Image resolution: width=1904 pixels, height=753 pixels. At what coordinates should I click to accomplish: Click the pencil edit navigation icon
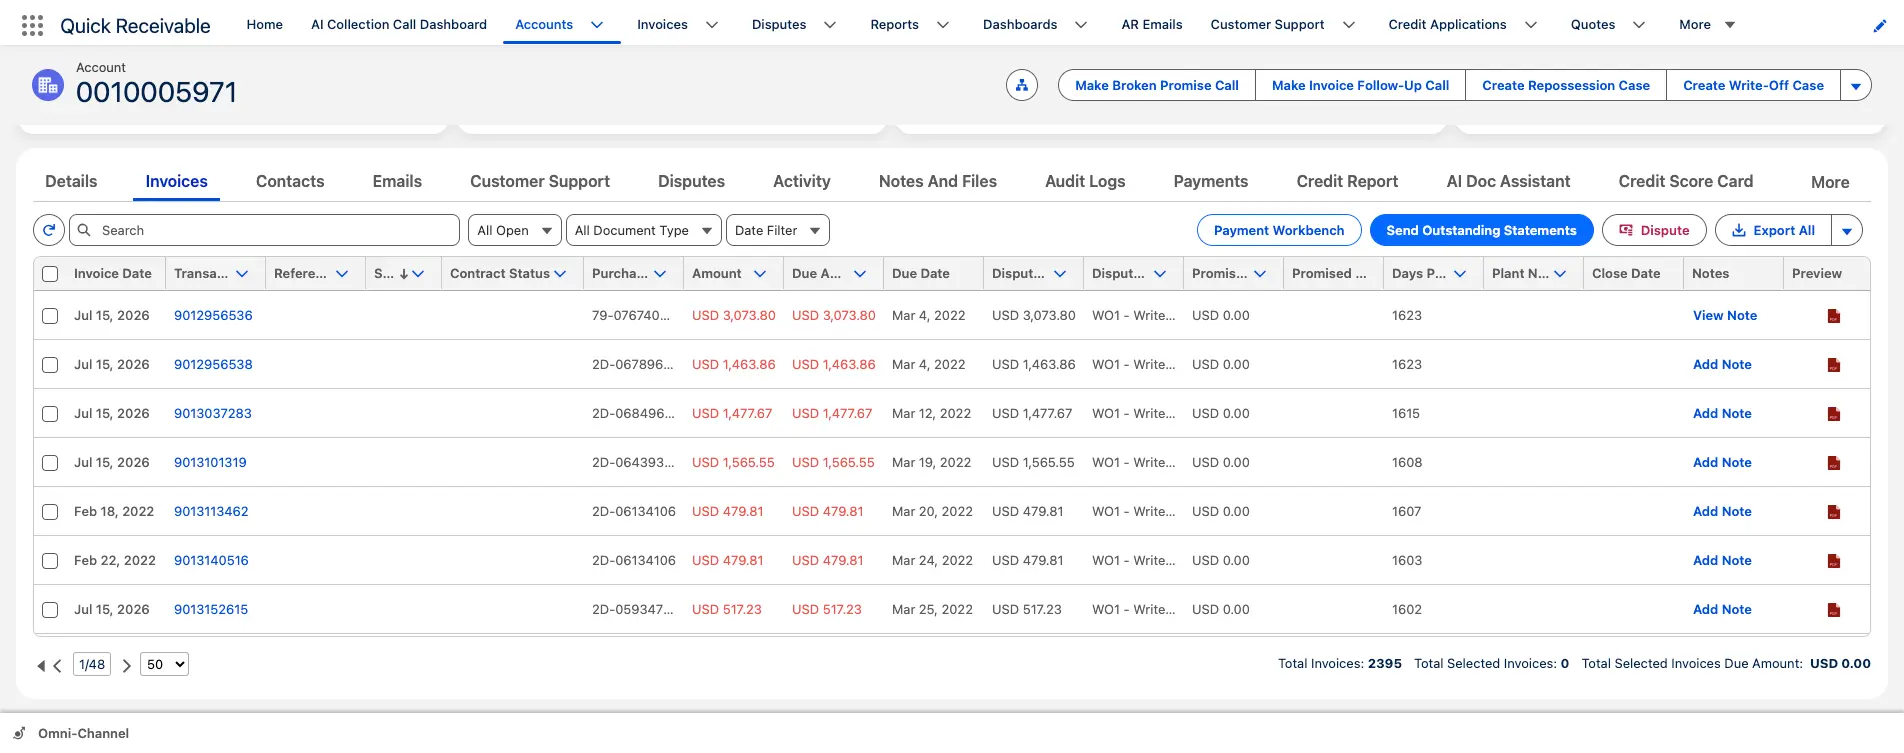1879,26
